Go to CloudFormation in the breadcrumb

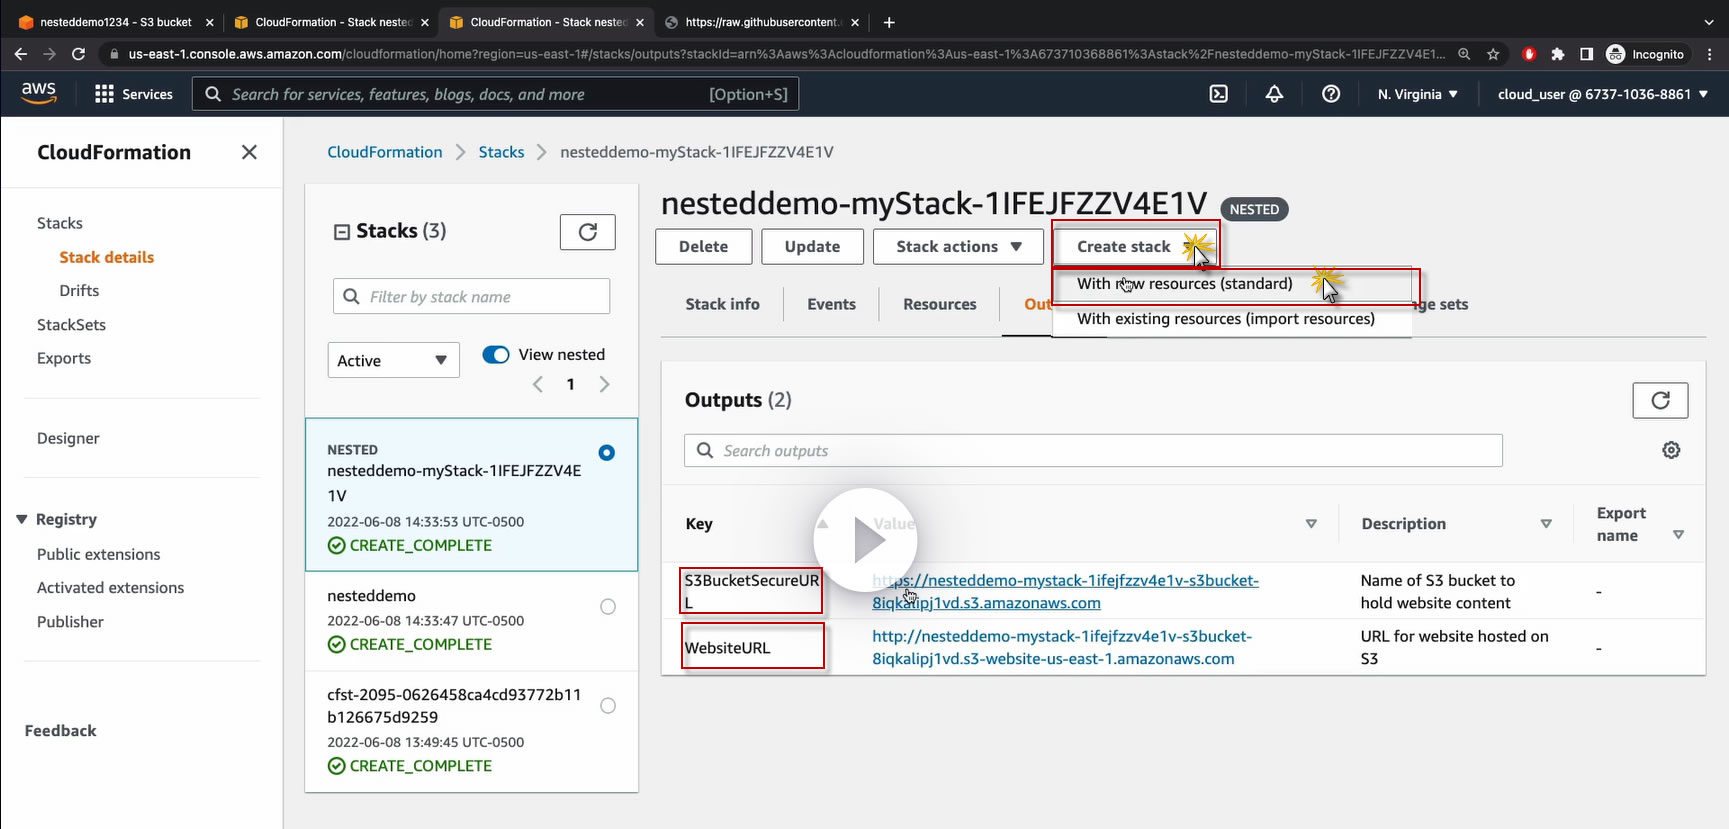pos(385,152)
